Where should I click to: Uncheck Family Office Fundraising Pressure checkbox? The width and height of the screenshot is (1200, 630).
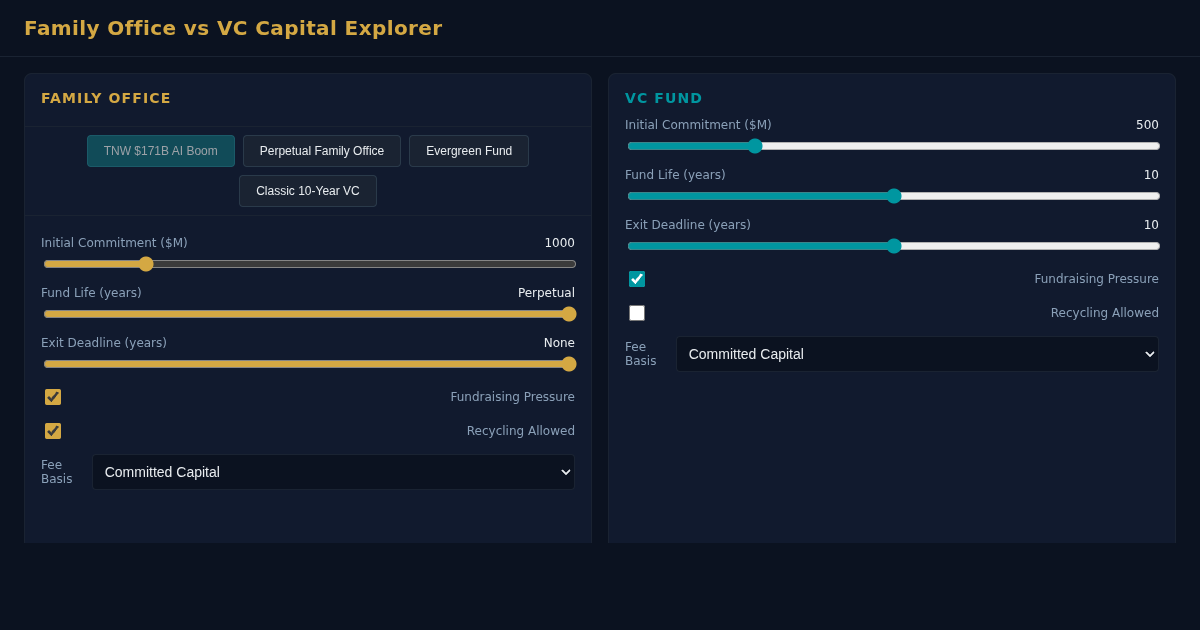(53, 397)
